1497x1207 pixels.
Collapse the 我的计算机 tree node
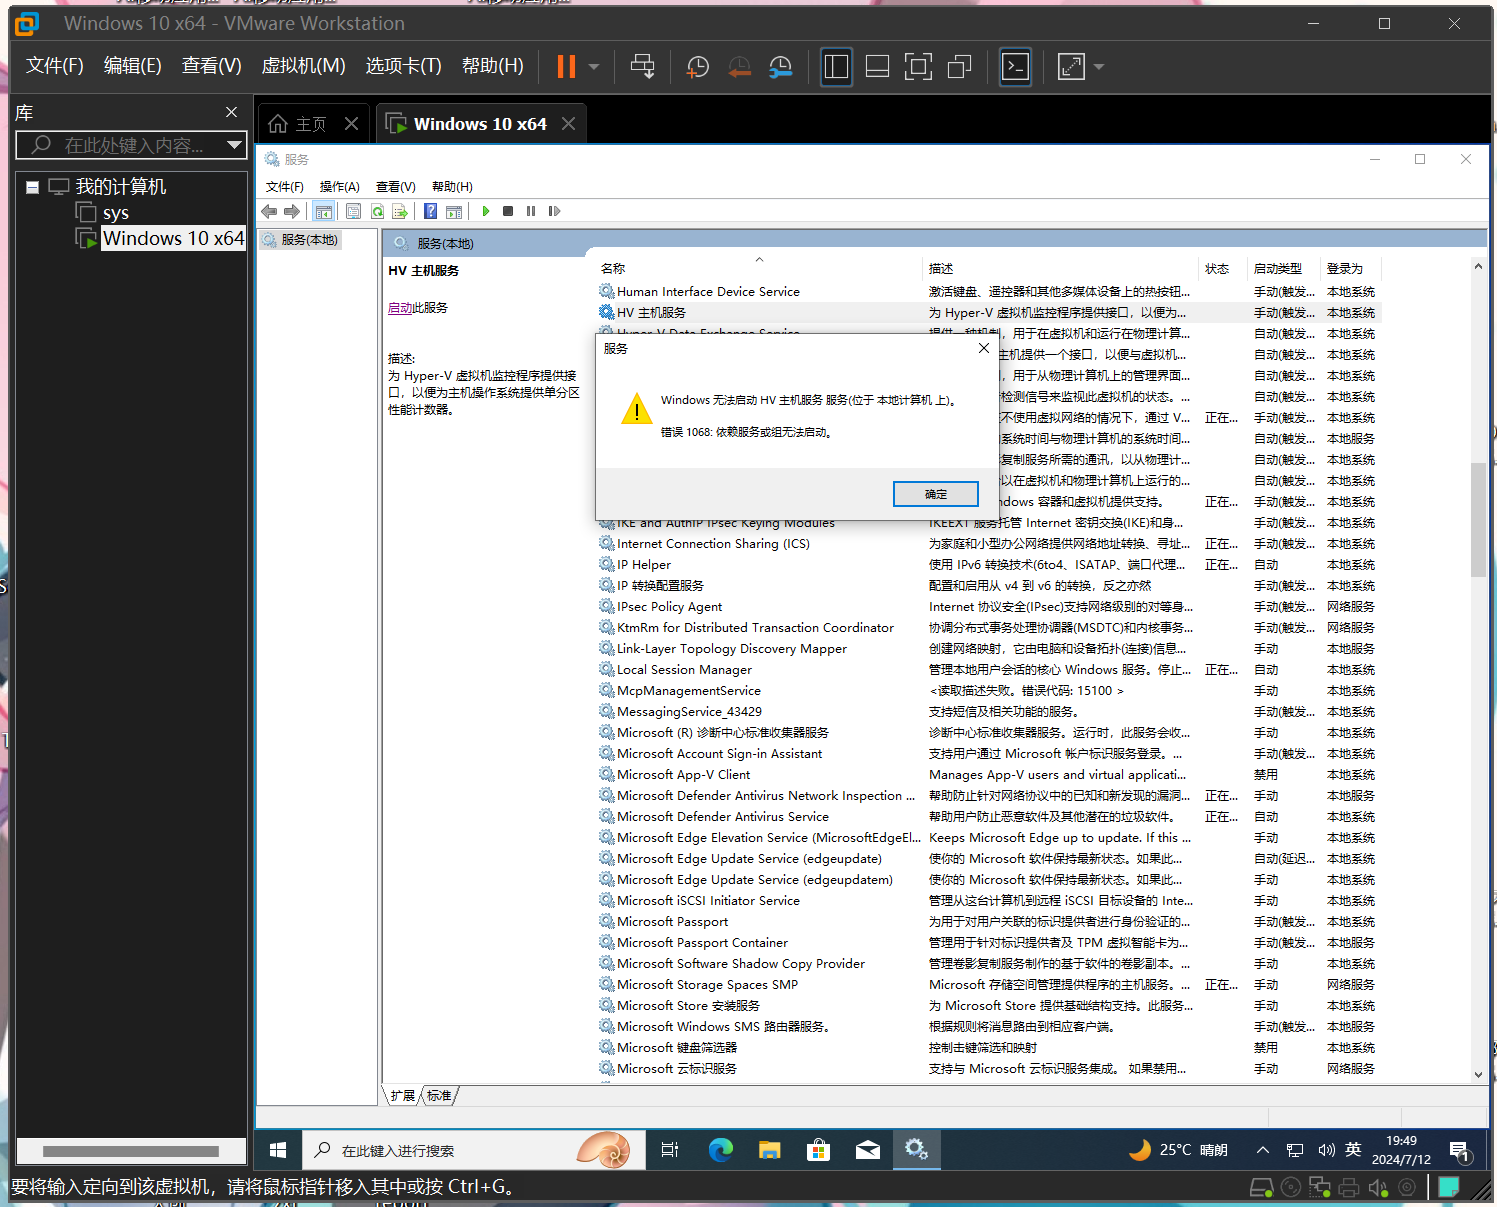pyautogui.click(x=33, y=187)
